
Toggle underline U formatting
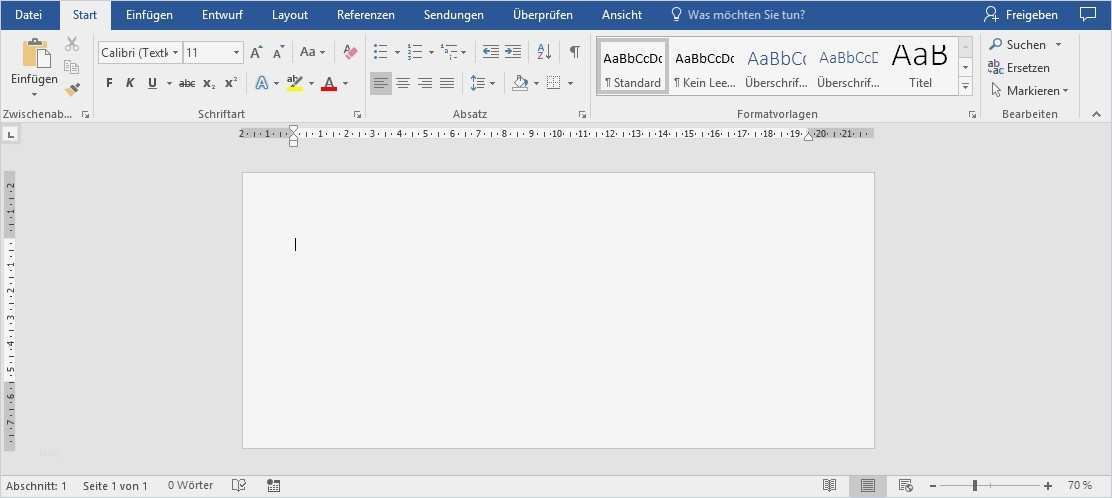click(152, 84)
